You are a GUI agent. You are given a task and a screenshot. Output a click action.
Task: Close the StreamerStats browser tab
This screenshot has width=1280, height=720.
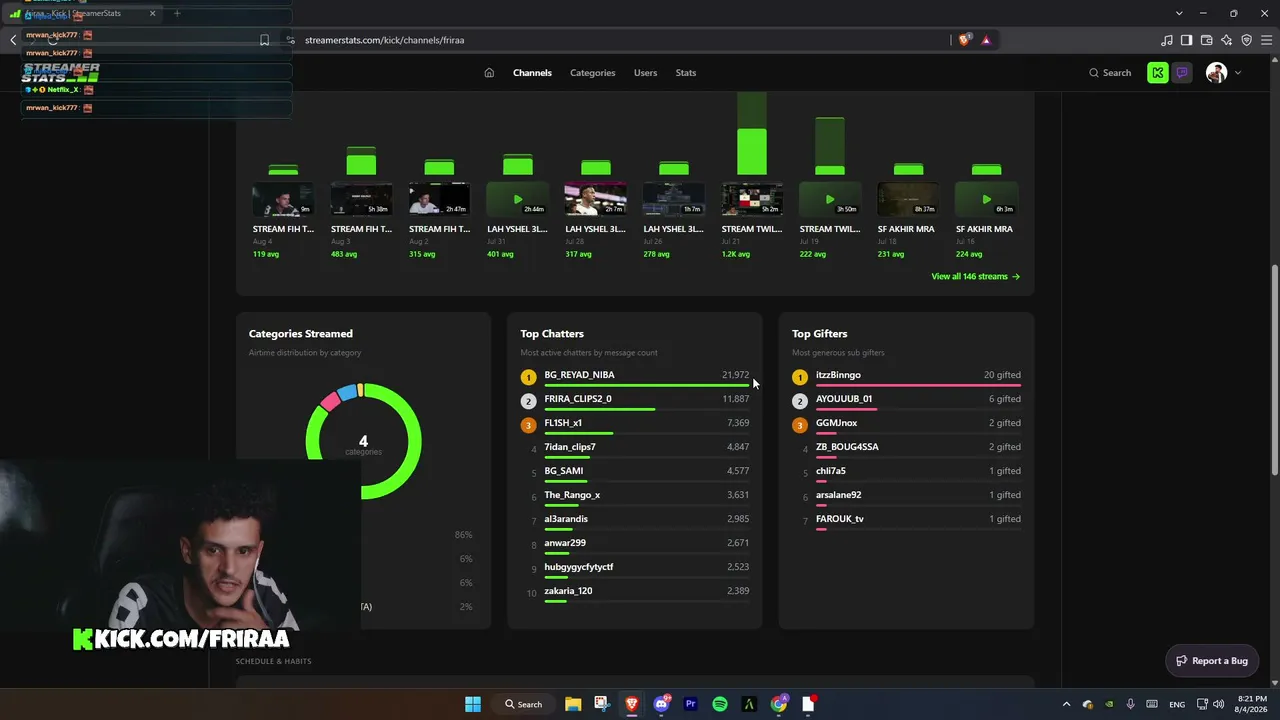153,13
